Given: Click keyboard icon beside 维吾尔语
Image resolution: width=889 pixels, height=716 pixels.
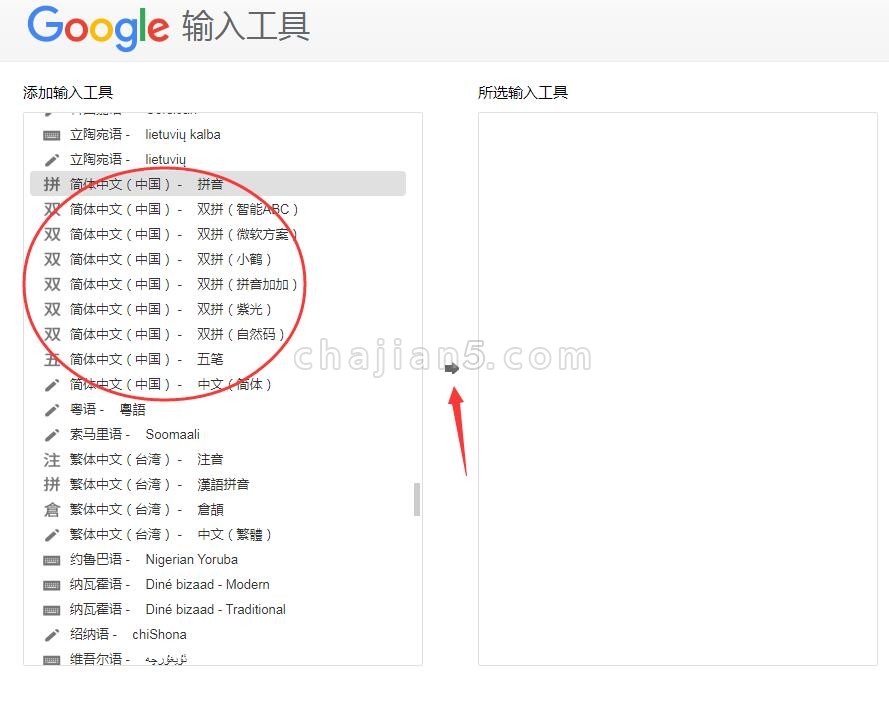Looking at the screenshot, I should coord(52,660).
